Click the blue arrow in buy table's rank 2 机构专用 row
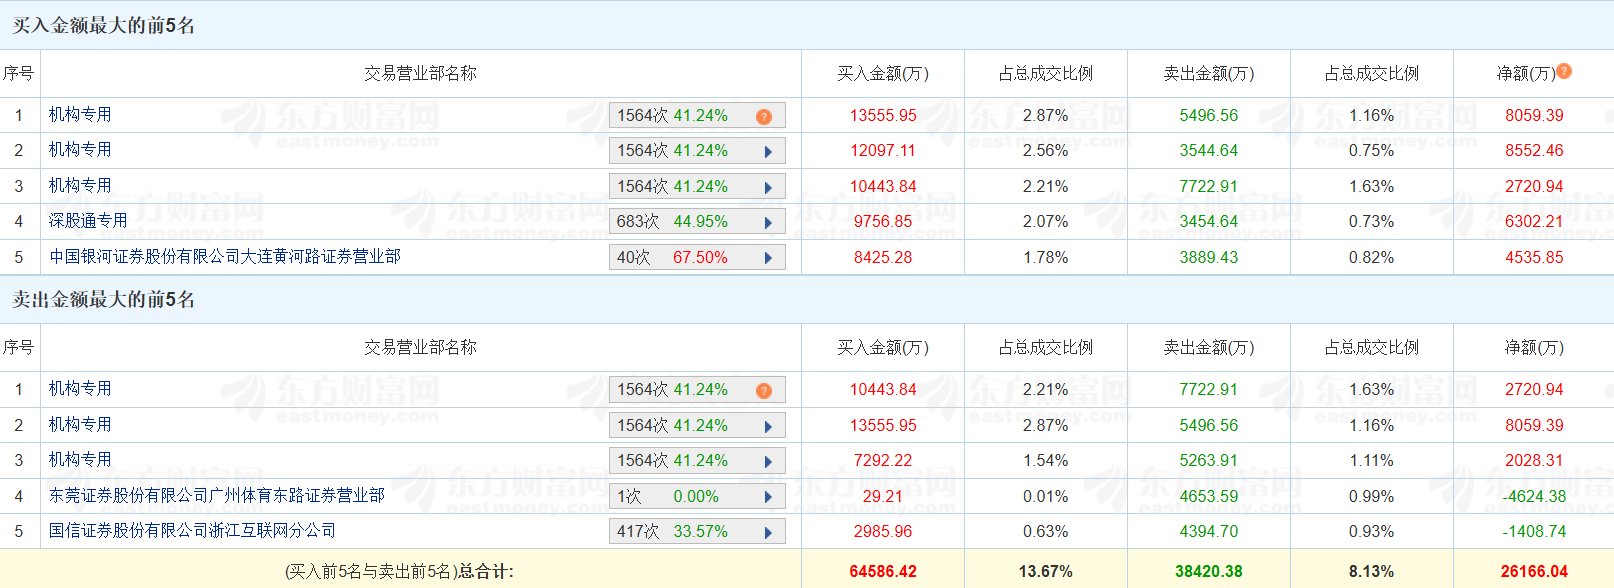The width and height of the screenshot is (1614, 588). (x=768, y=152)
